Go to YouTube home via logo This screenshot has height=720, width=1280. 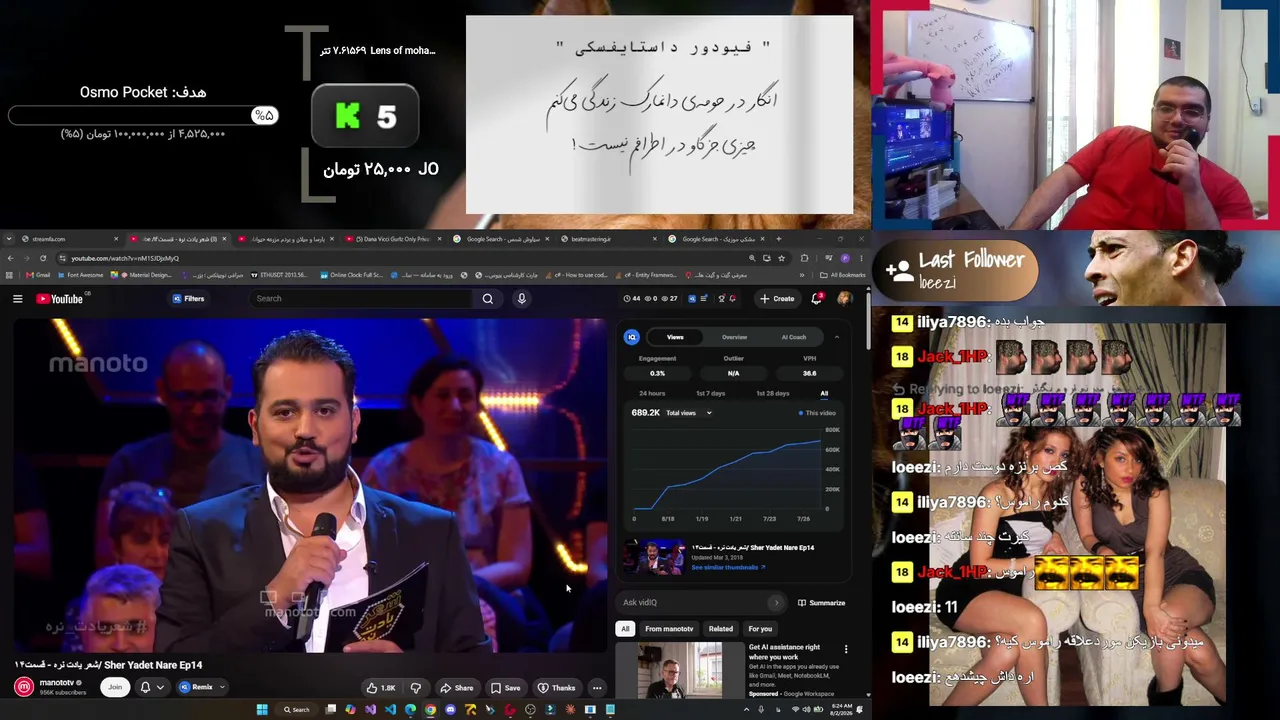point(60,299)
